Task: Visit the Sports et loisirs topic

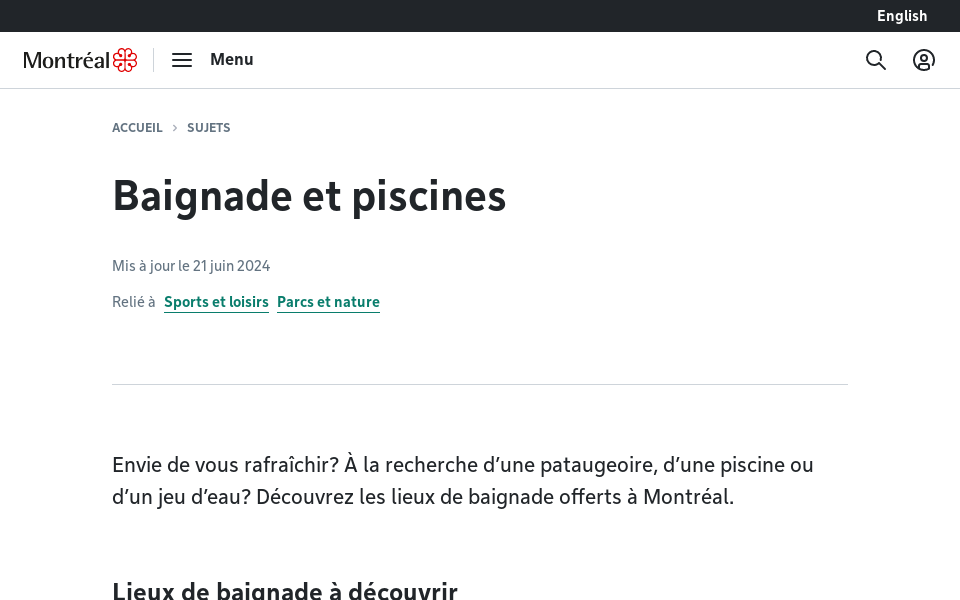Action: click(216, 302)
